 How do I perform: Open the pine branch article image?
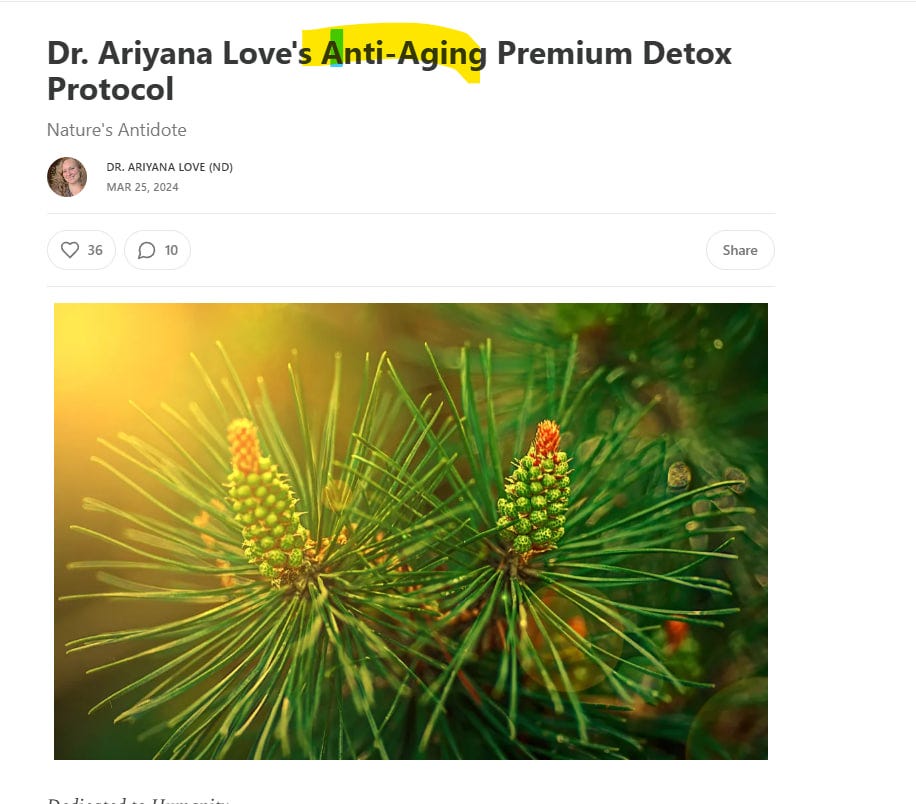click(x=411, y=531)
